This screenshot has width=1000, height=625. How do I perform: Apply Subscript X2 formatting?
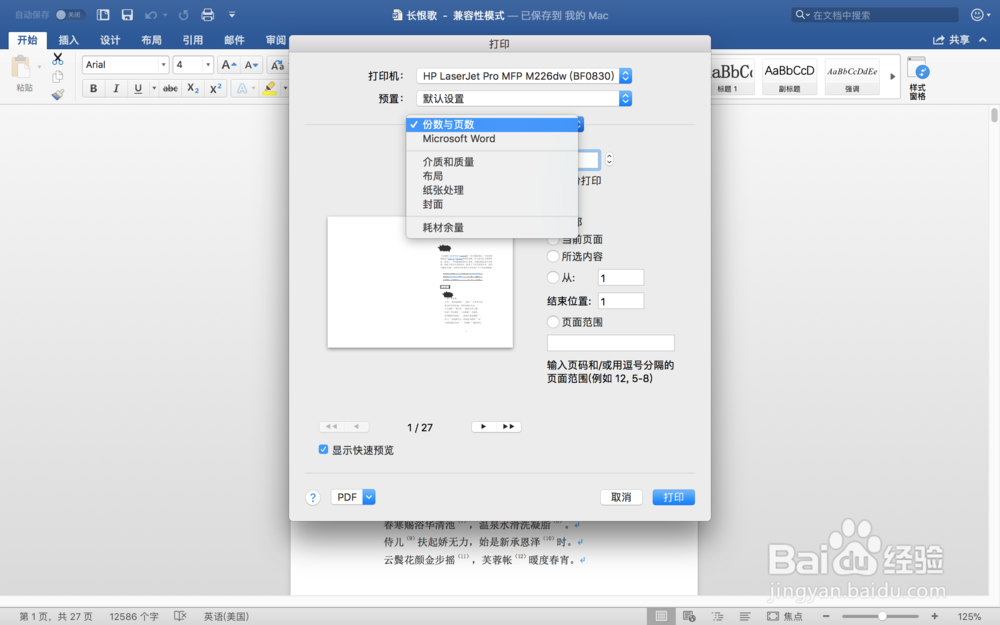coord(193,89)
